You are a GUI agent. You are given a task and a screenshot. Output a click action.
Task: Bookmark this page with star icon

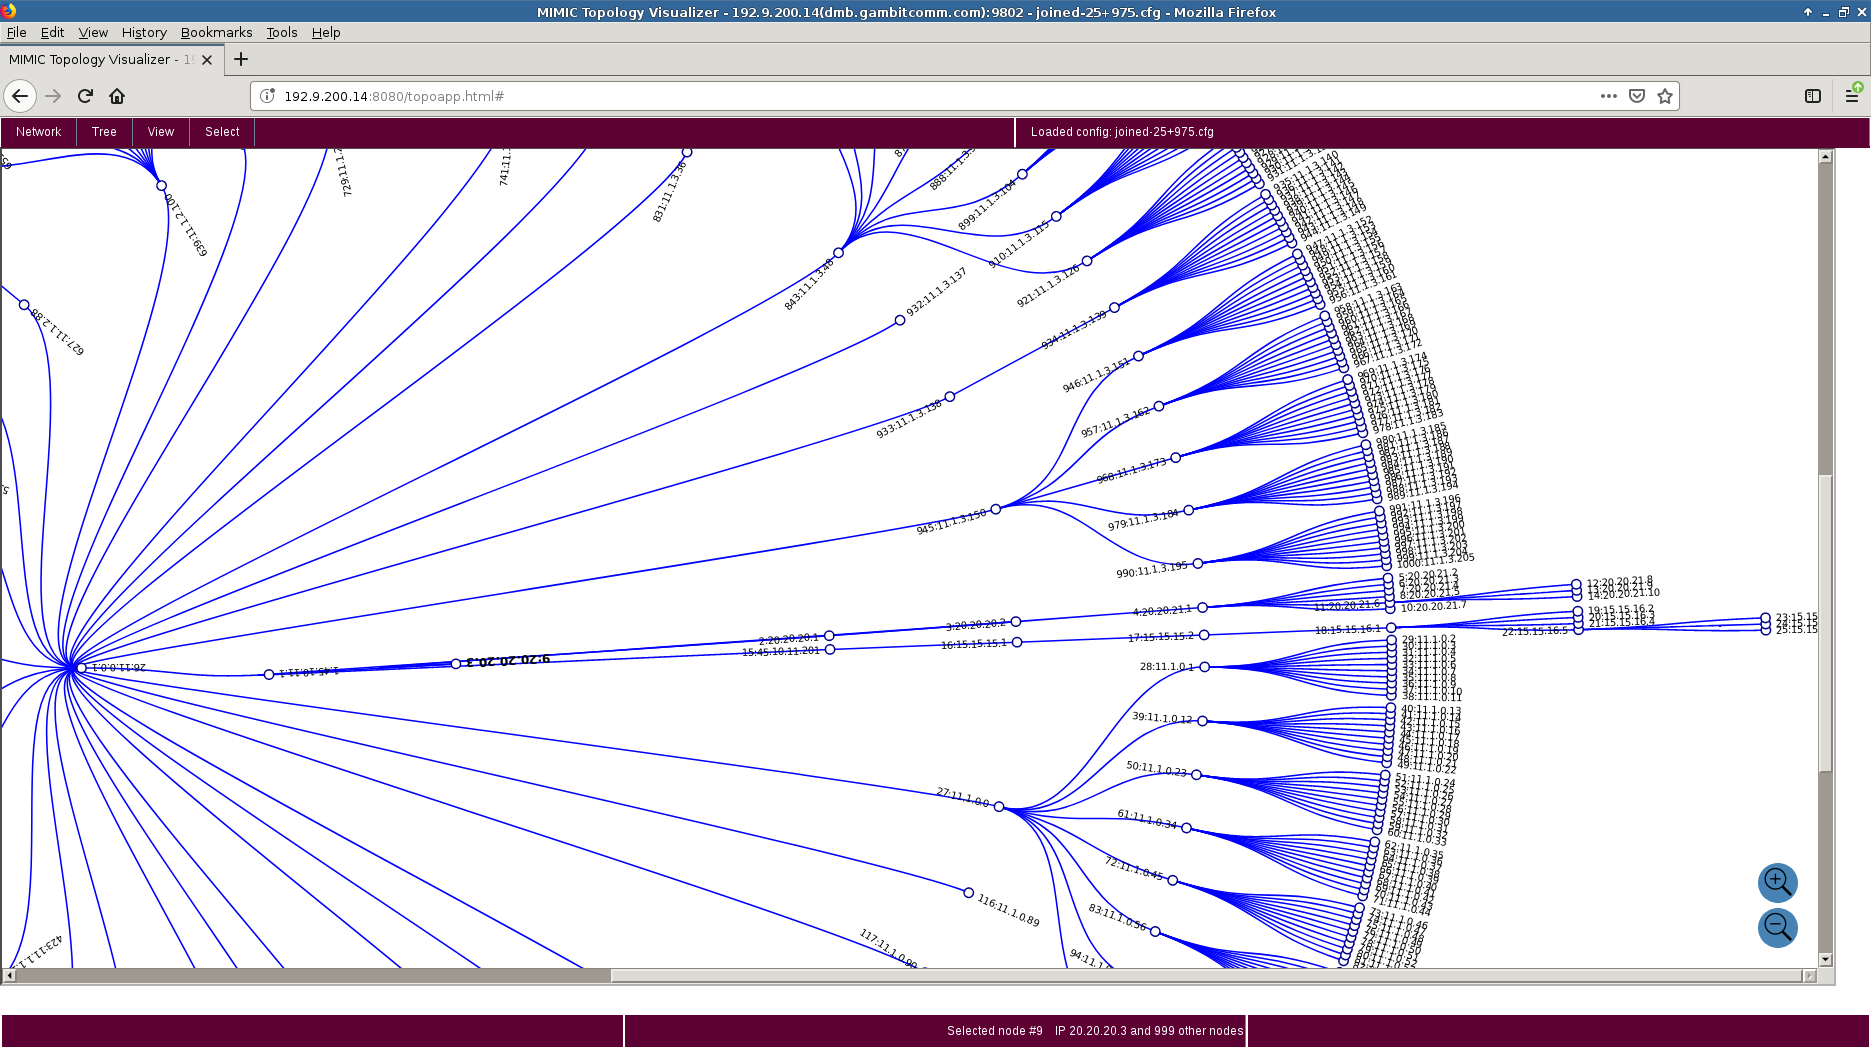tap(1664, 96)
